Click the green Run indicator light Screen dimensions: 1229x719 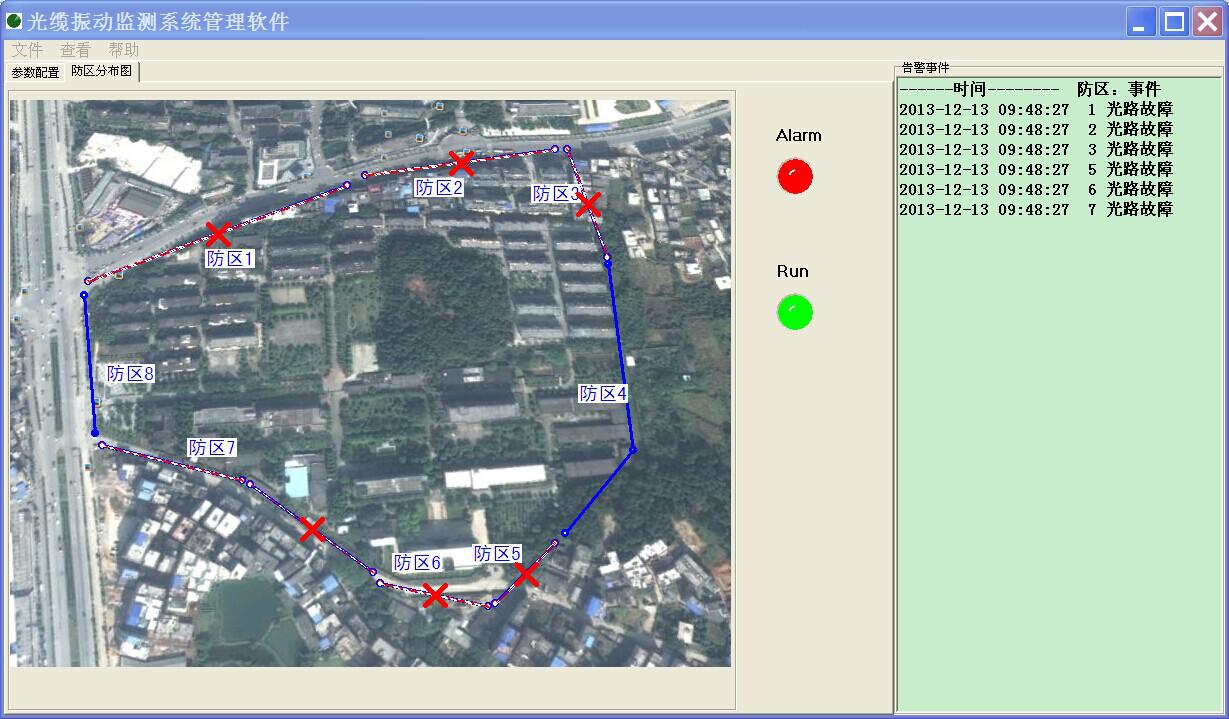click(795, 312)
